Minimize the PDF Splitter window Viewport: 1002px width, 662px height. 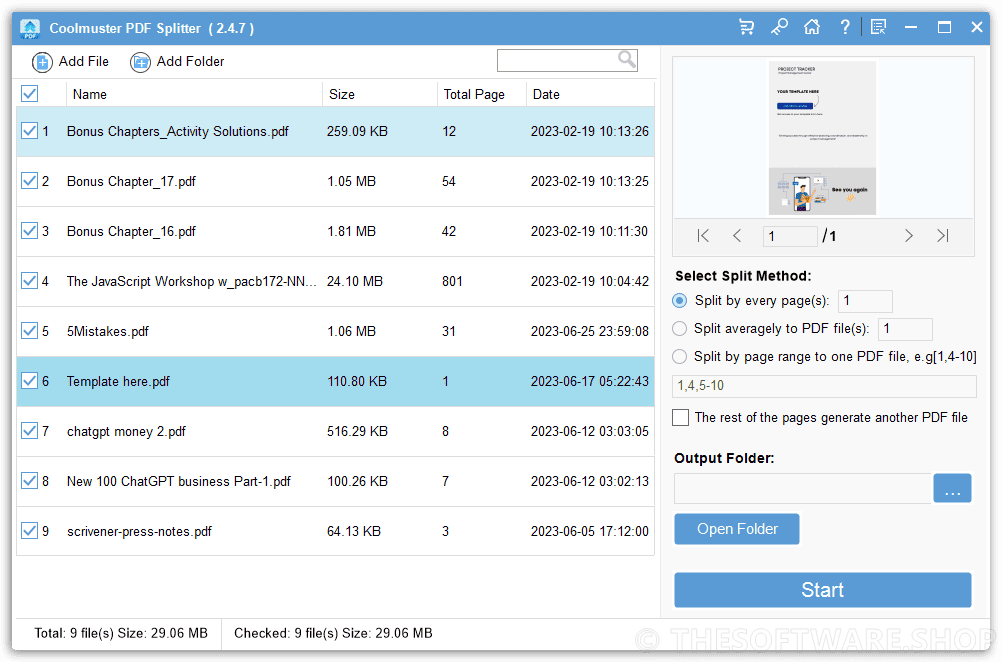point(911,27)
